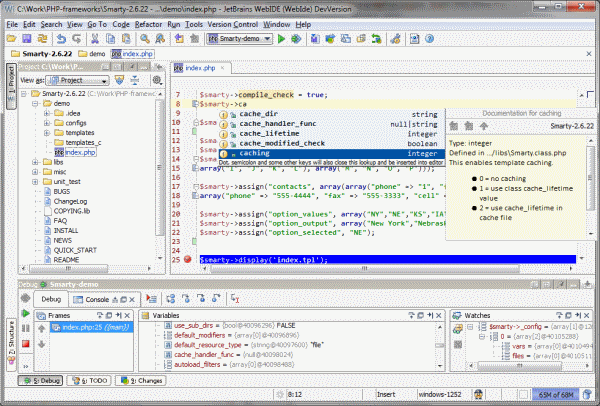Toggle the 5: Debug tool window button
This screenshot has height=406, width=600.
click(x=41, y=380)
